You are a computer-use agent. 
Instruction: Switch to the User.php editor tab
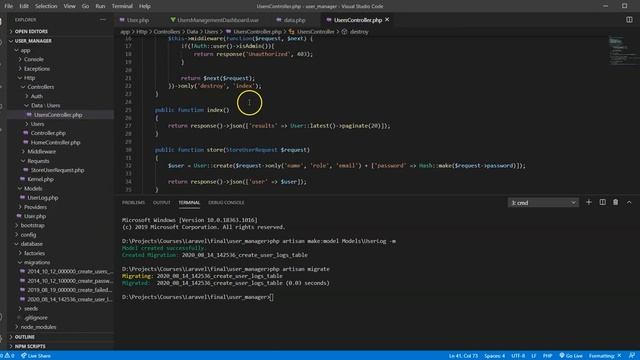(138, 20)
